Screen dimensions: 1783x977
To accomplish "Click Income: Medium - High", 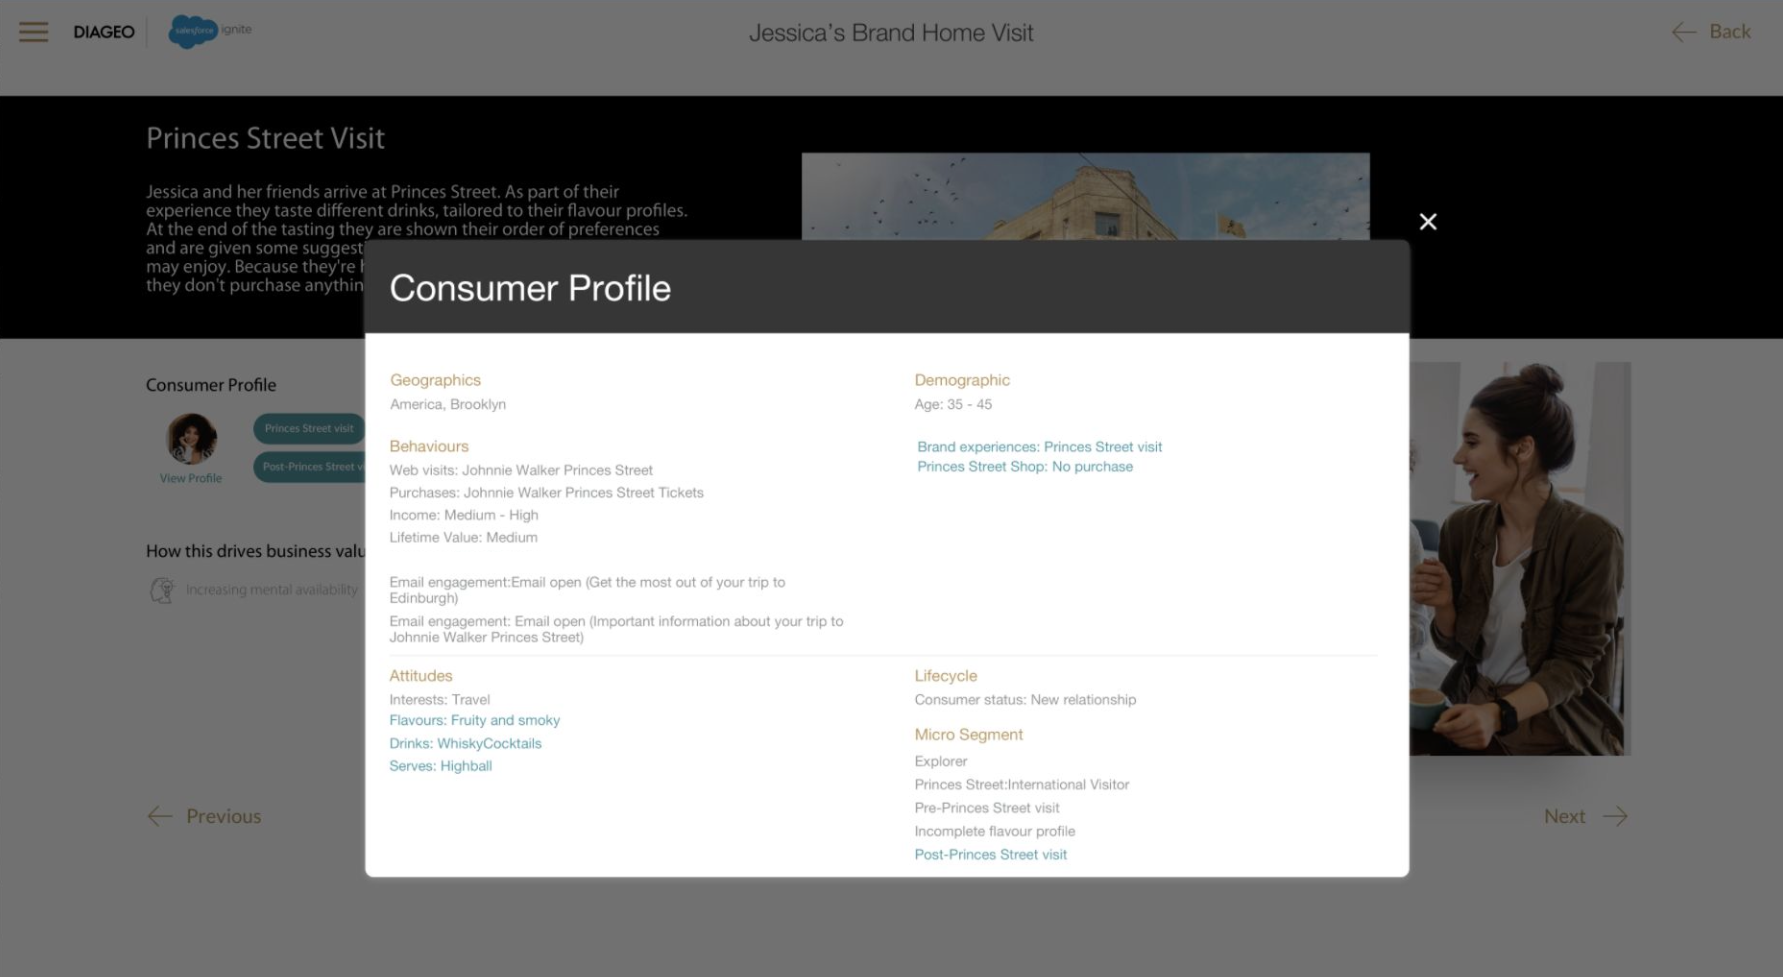I will click(464, 515).
